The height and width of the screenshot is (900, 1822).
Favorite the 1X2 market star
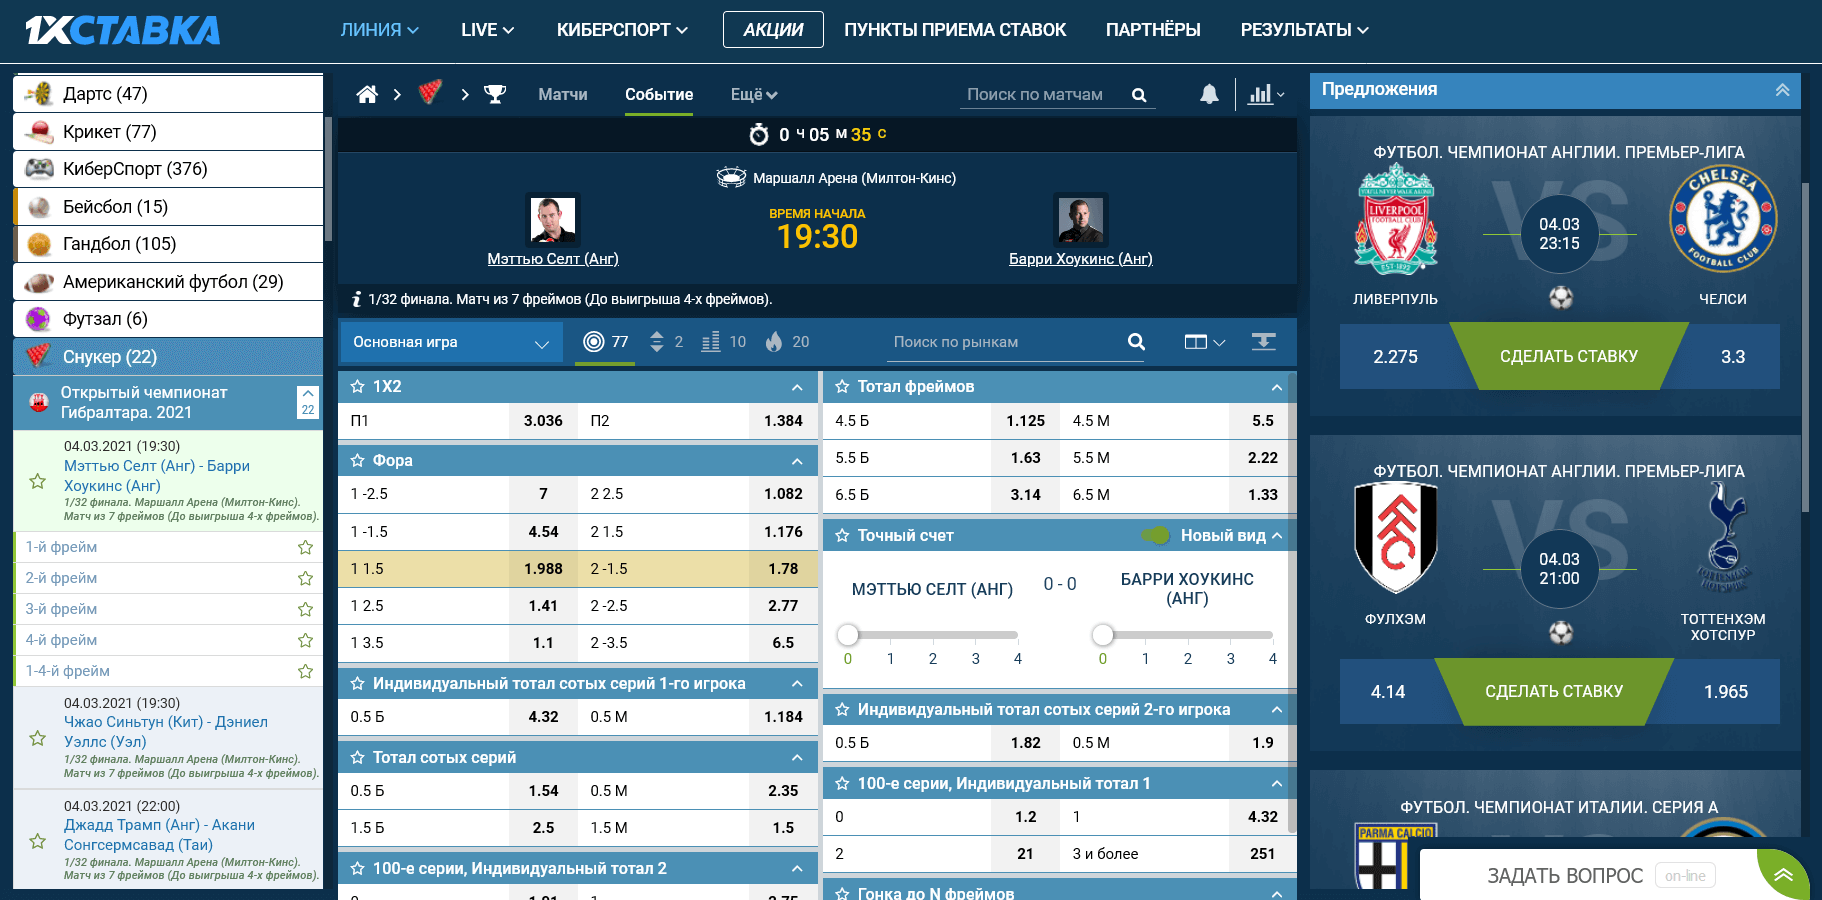point(357,386)
